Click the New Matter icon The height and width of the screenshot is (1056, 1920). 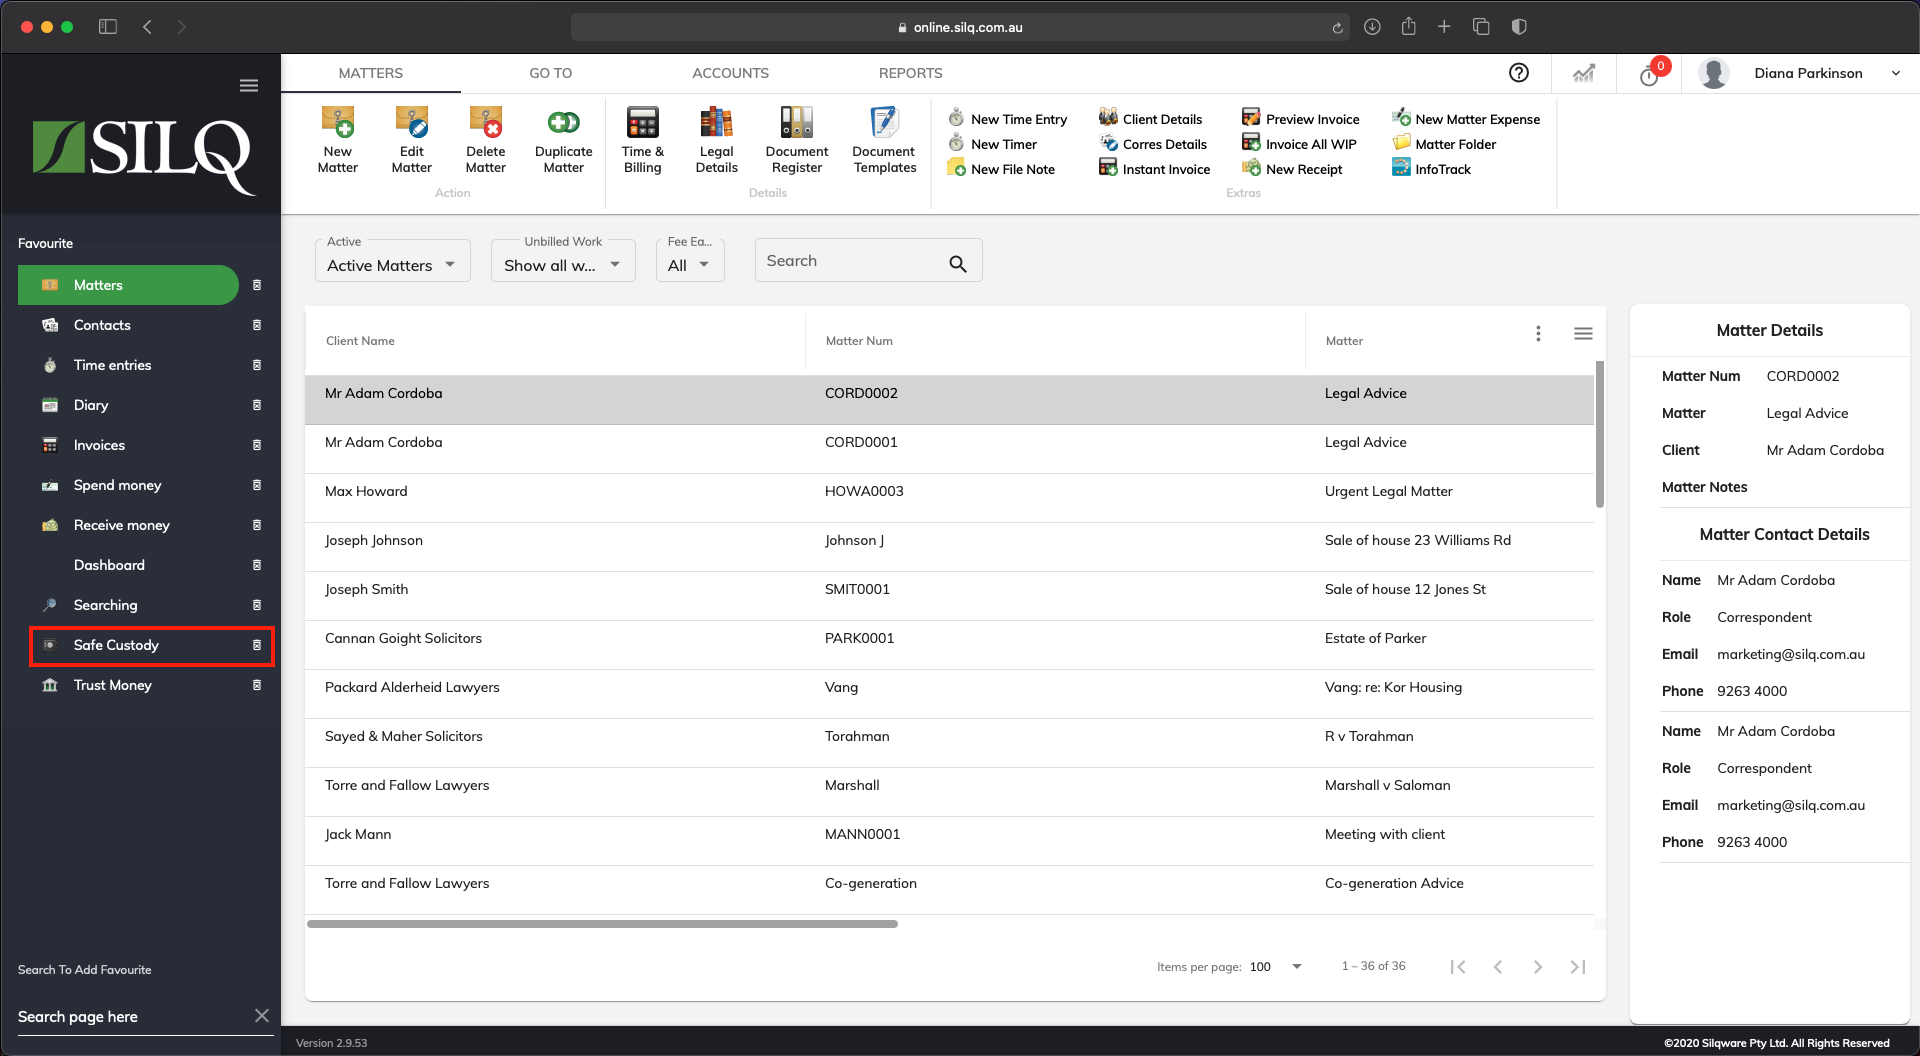pyautogui.click(x=338, y=123)
